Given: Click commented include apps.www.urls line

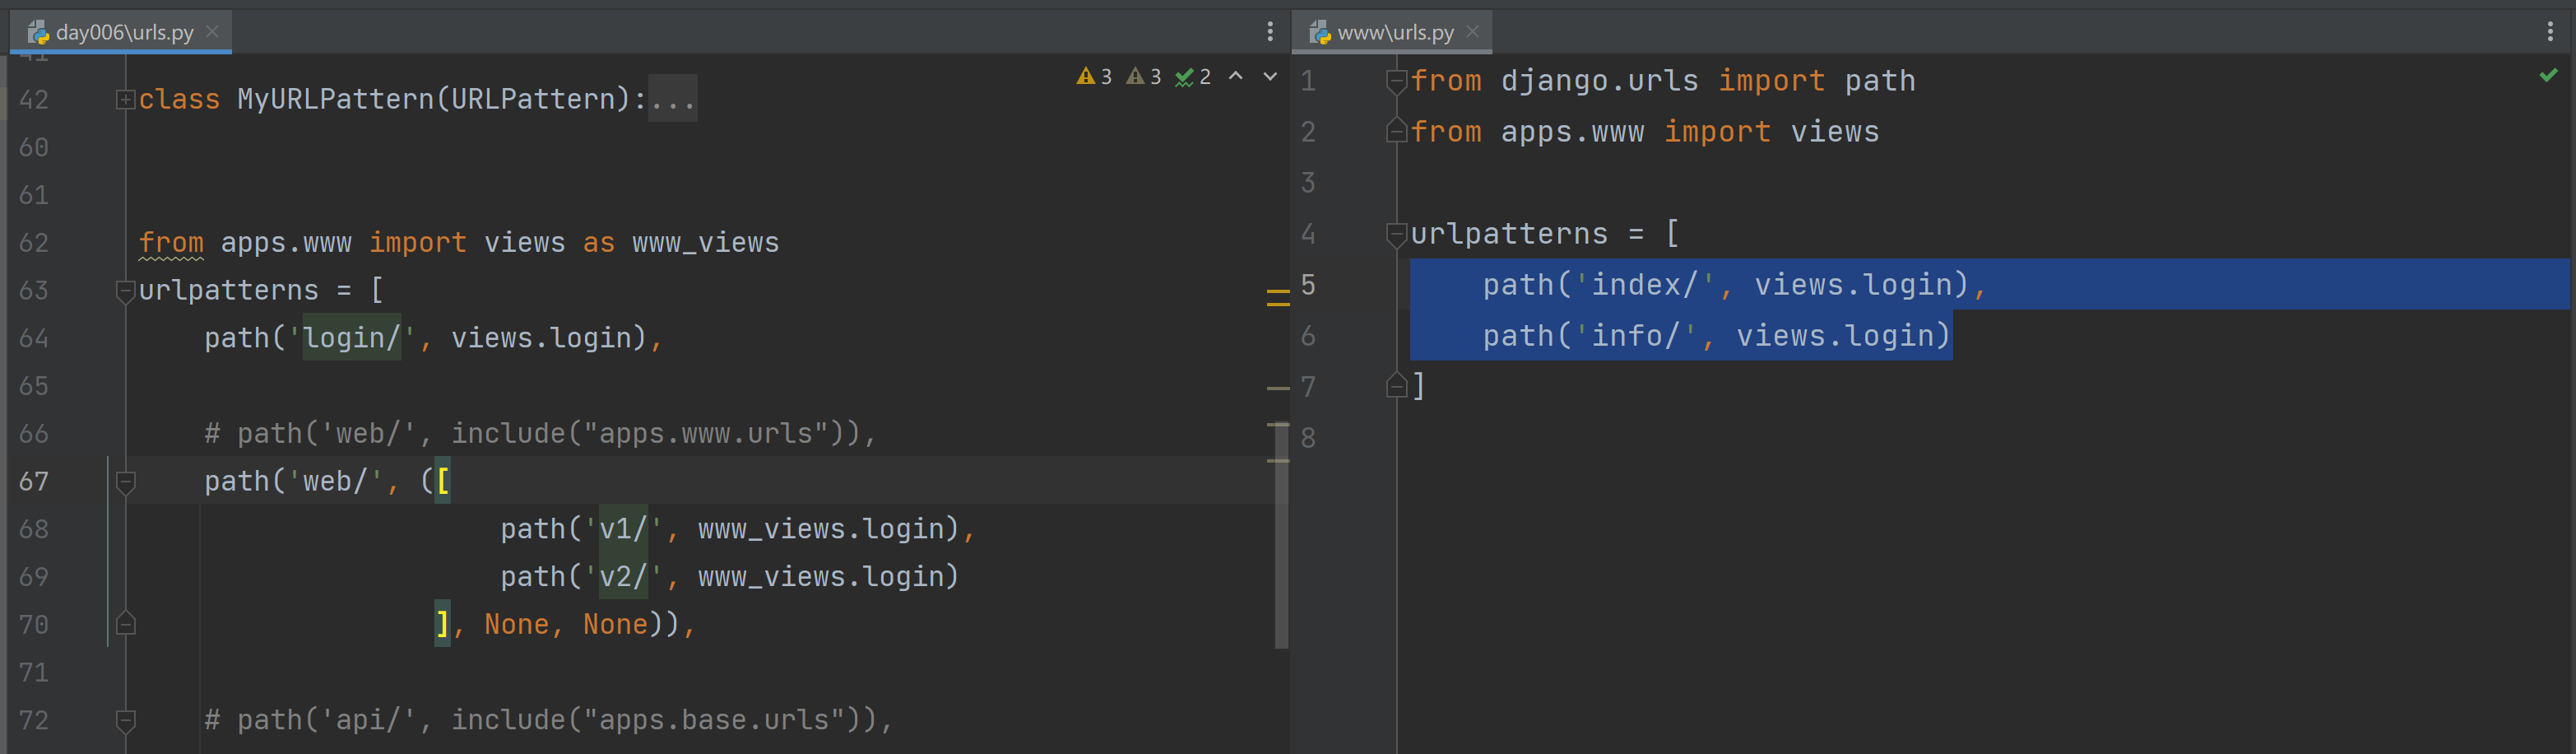Looking at the screenshot, I should pos(540,433).
